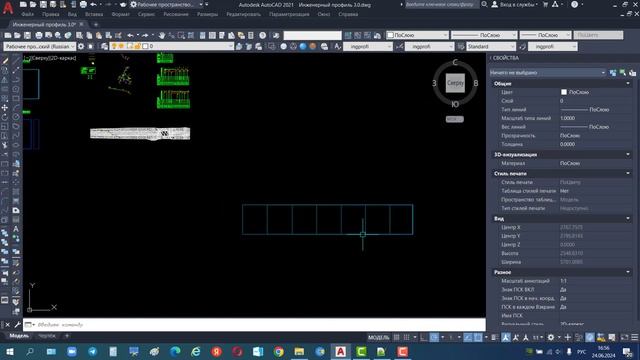Collapse the Вид section in Properties
640x360 pixels.
coord(628,218)
